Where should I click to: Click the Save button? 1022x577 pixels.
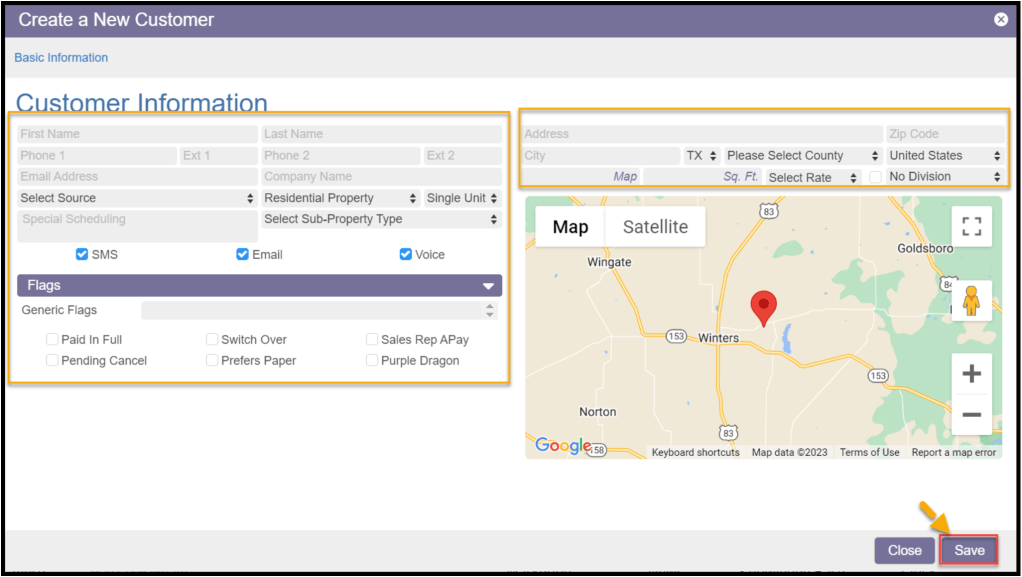[969, 550]
